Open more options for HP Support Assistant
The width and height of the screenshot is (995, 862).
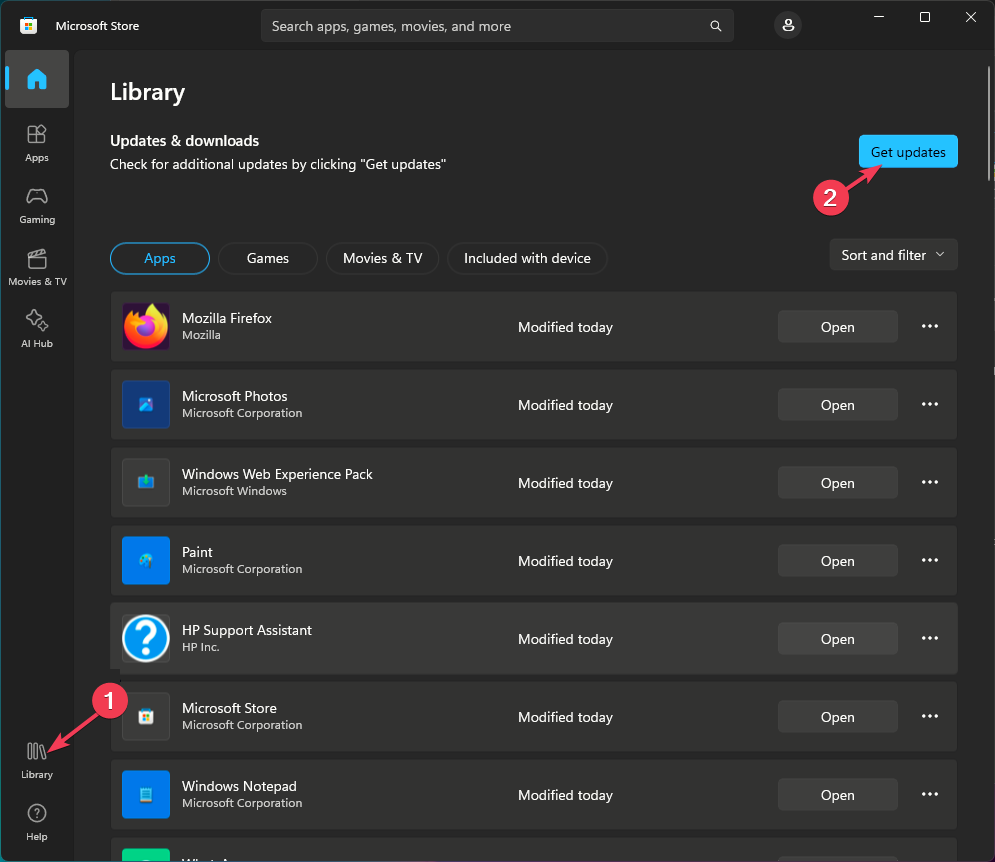(930, 639)
